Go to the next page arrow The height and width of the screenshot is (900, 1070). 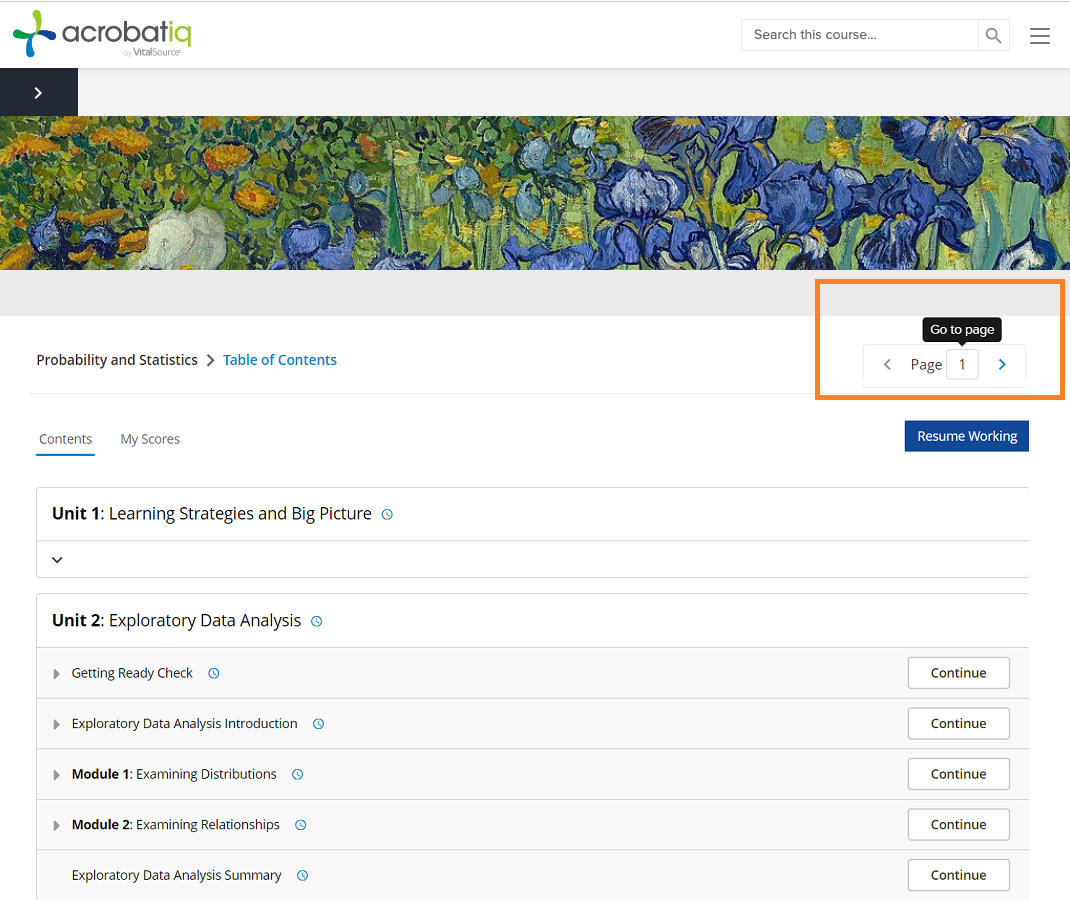tap(1002, 364)
